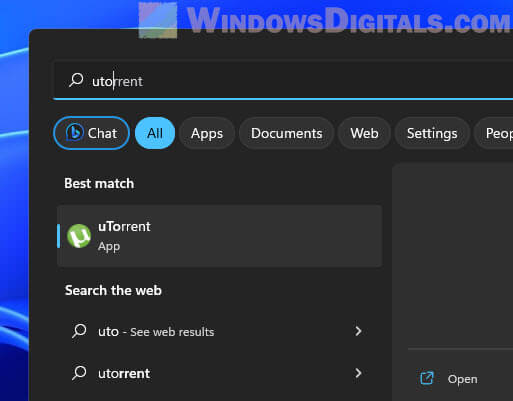Open the uTorrent app best match
This screenshot has height=401, width=513.
tap(219, 236)
